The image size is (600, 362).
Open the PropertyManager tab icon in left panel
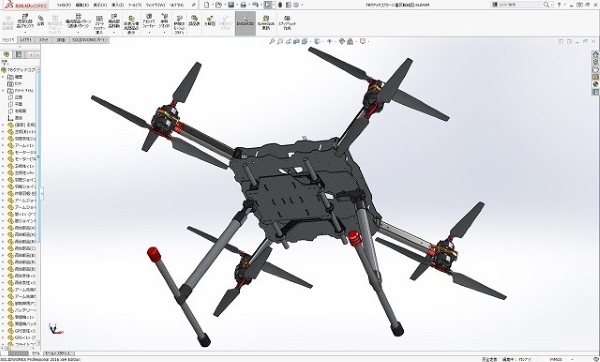pyautogui.click(x=18, y=54)
